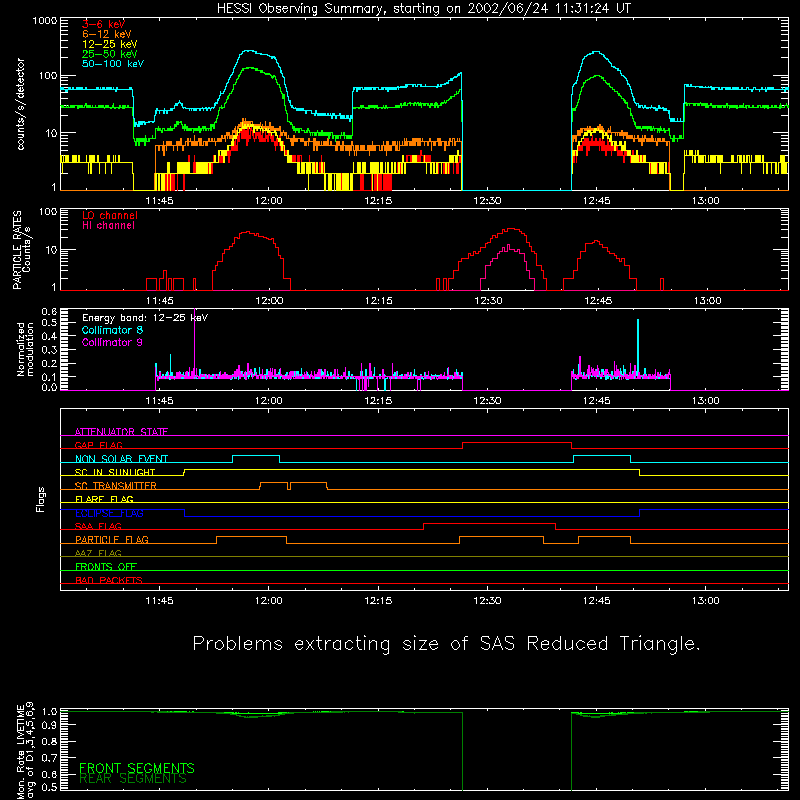Click the 'BAD PACKETS' flag label
The image size is (800, 800).
pyautogui.click(x=109, y=580)
